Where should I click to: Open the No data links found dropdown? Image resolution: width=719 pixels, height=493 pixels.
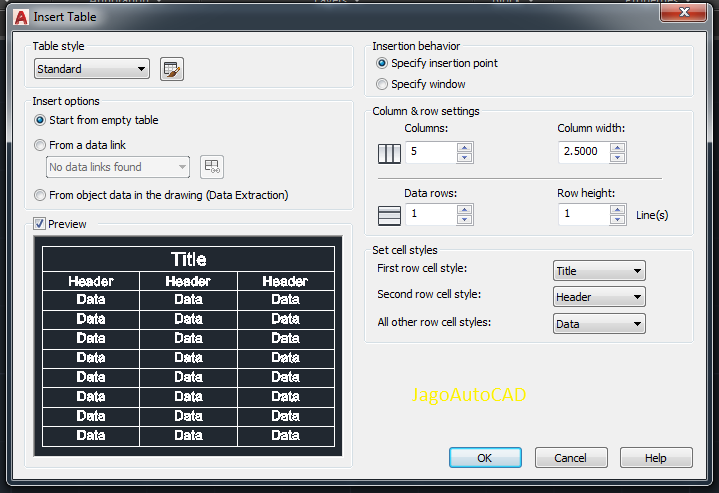(x=118, y=167)
